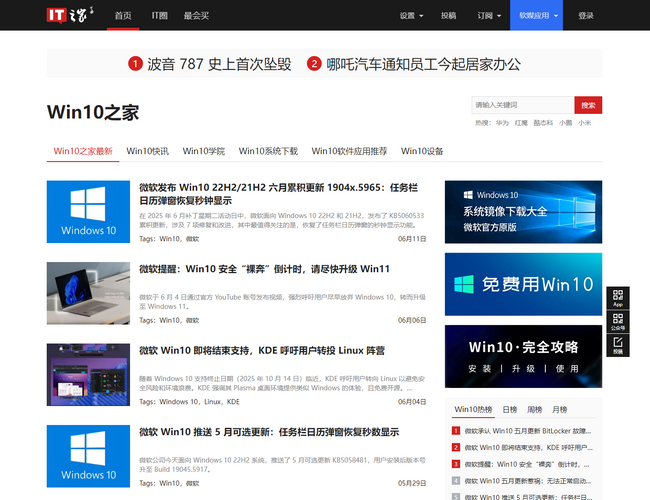Open article 微软 Win10 推送 5 月可选更新
This screenshot has height=500, width=650.
[269, 432]
